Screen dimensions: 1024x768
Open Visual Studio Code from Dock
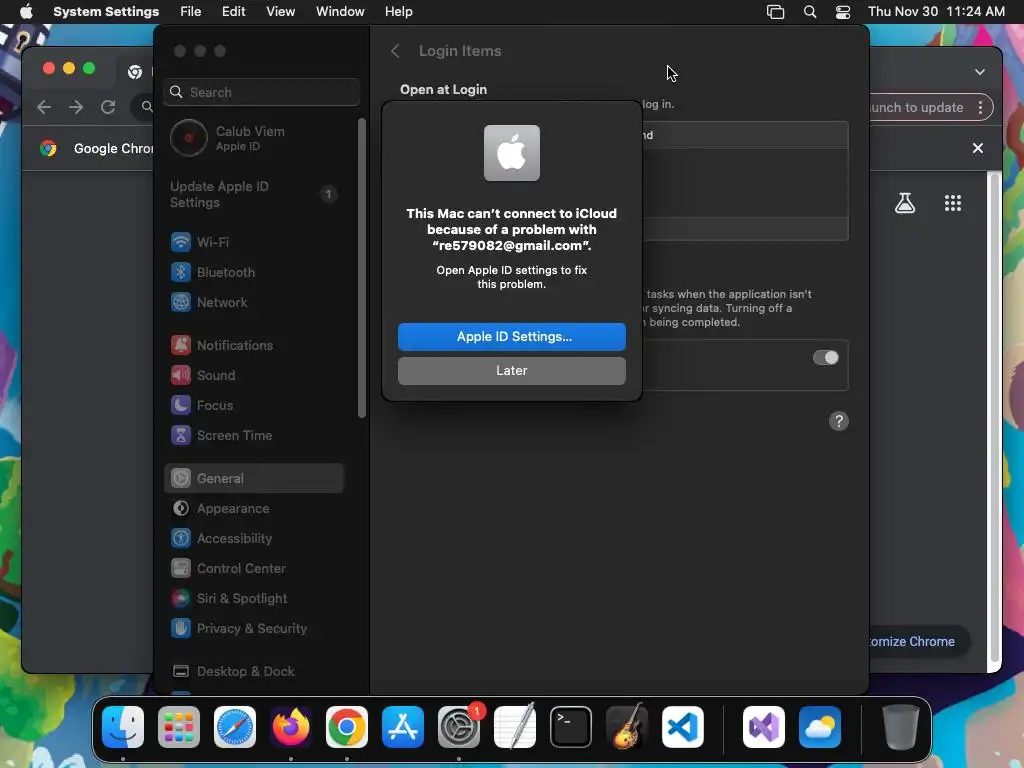[x=683, y=727]
